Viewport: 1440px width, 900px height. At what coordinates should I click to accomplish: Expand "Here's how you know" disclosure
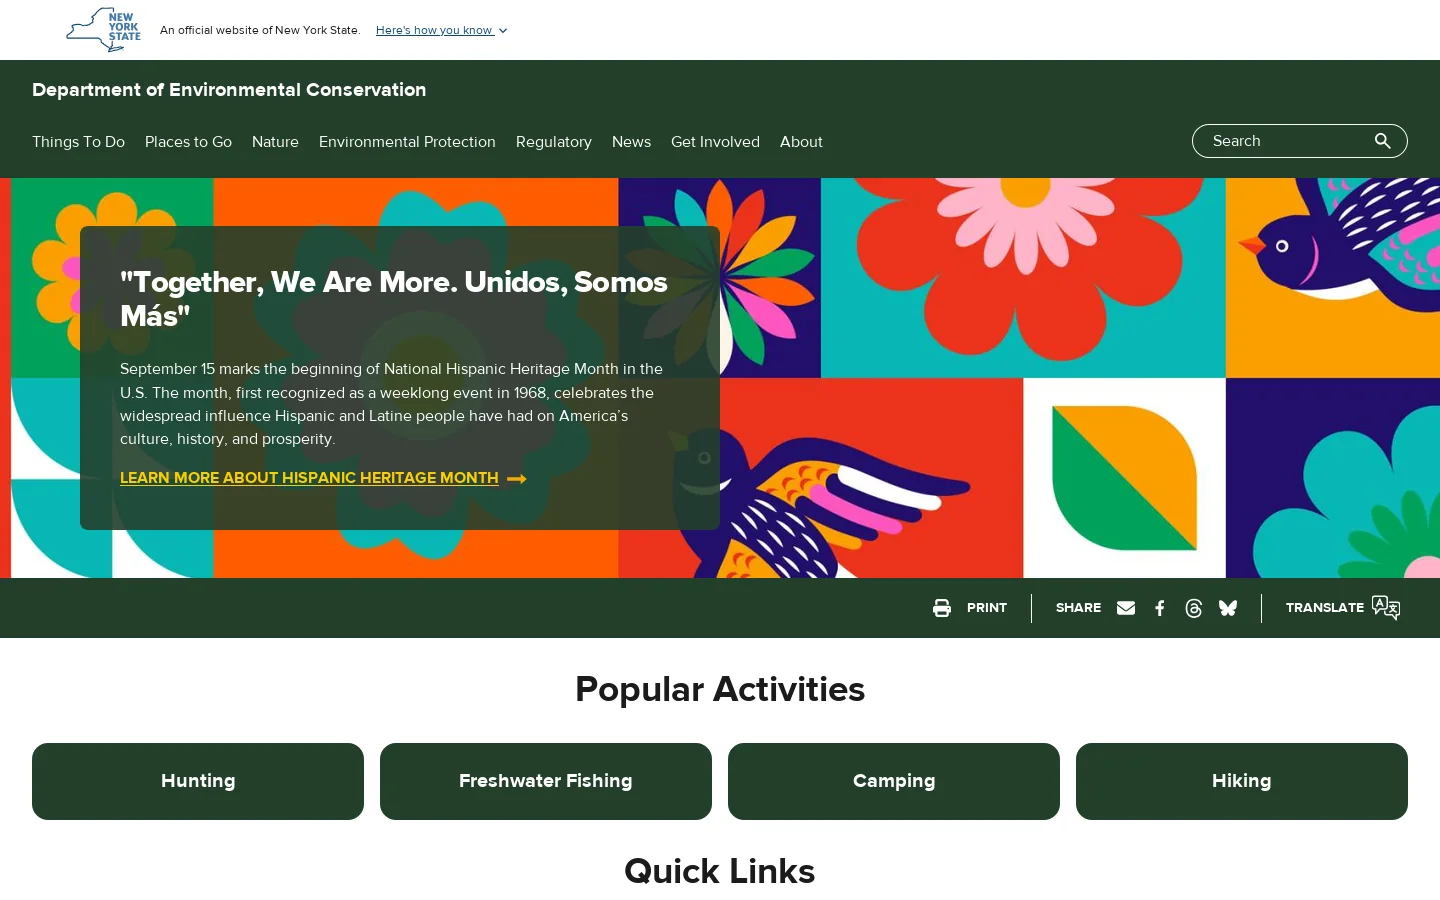tap(442, 30)
